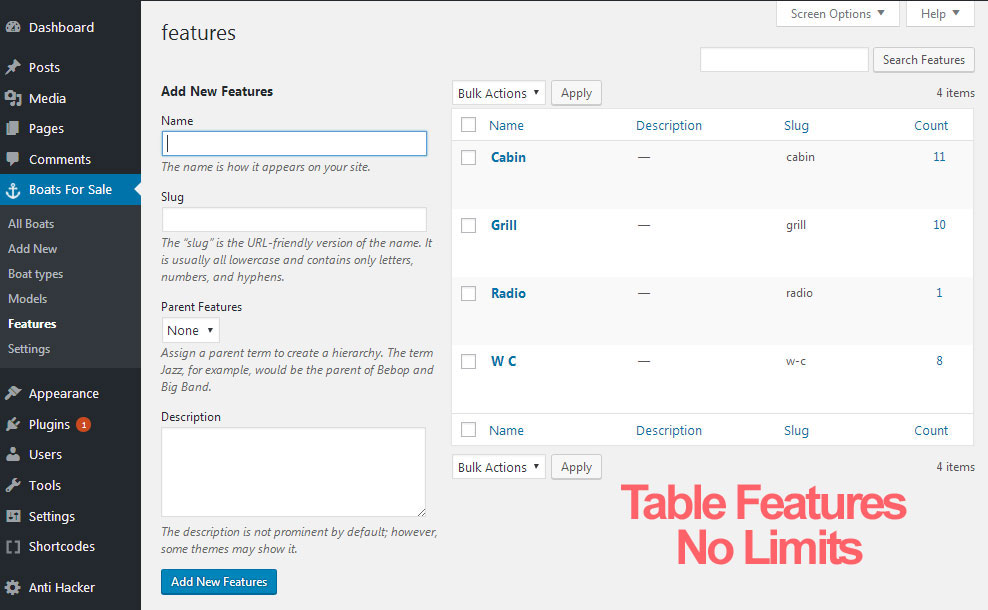Open Dashboard in the admin menu
The width and height of the screenshot is (988, 610).
[x=61, y=27]
